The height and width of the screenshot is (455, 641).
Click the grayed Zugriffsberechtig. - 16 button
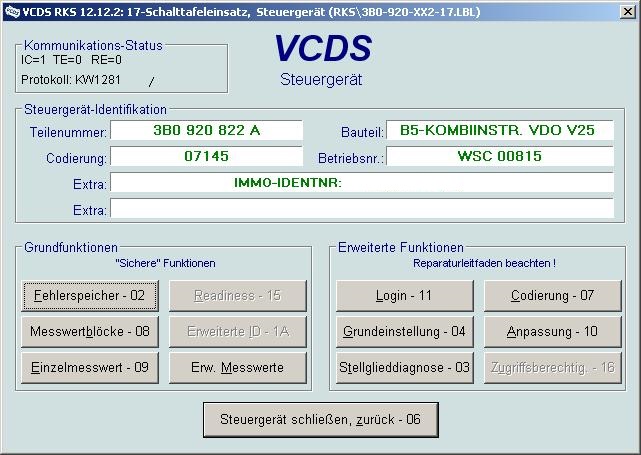click(x=553, y=368)
